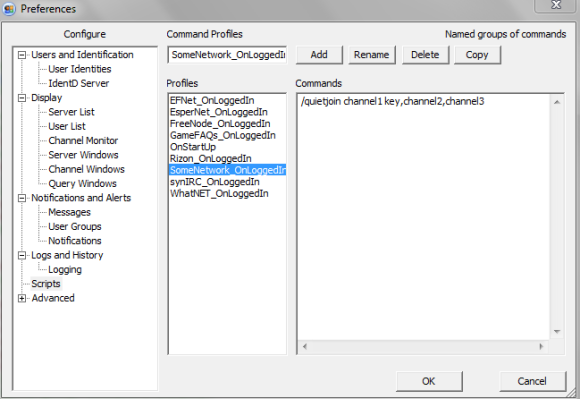Select WhatNET_OnLoggedIn profile
This screenshot has height=399, width=580.
pos(227,194)
